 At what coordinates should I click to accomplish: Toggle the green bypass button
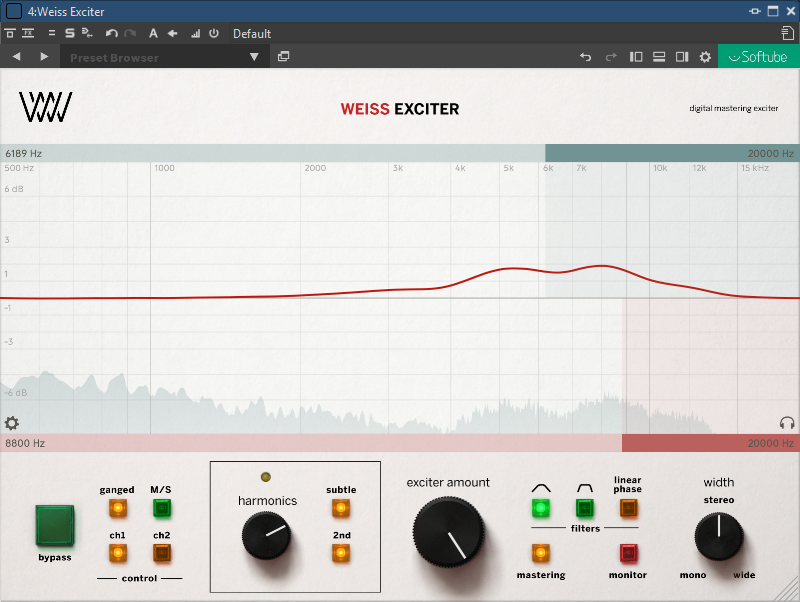pyautogui.click(x=55, y=525)
